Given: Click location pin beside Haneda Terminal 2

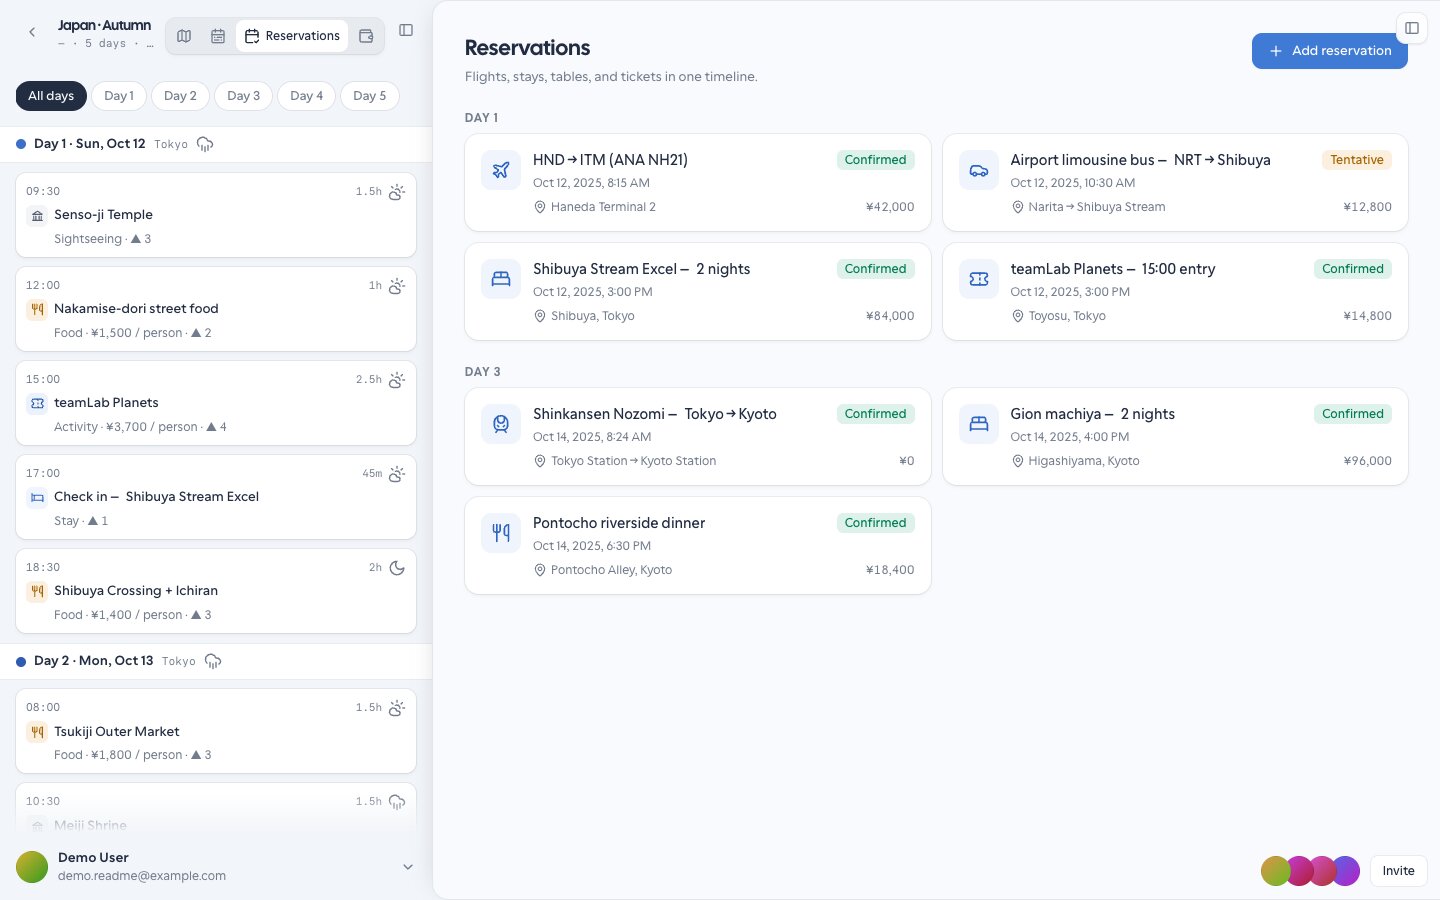Looking at the screenshot, I should coord(540,207).
